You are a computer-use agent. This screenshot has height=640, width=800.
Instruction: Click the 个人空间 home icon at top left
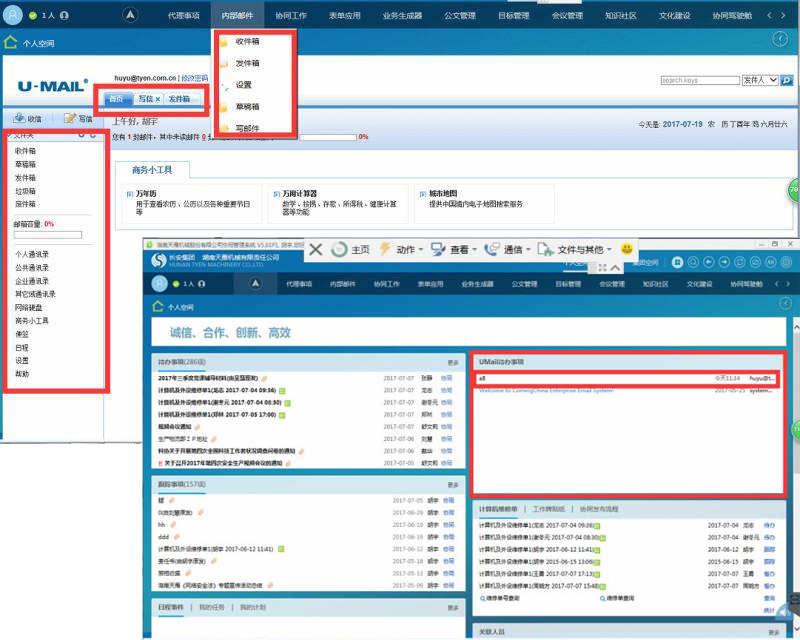11,43
